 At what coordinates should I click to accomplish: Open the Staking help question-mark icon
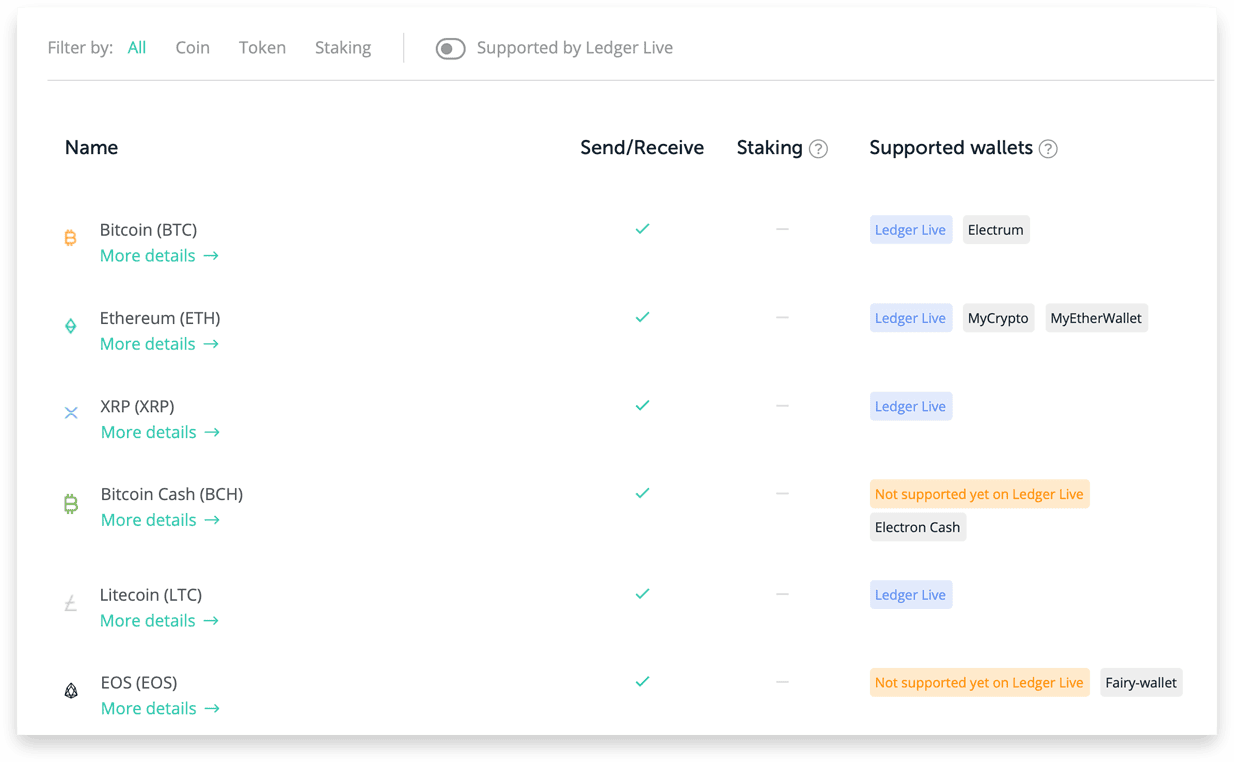[818, 149]
